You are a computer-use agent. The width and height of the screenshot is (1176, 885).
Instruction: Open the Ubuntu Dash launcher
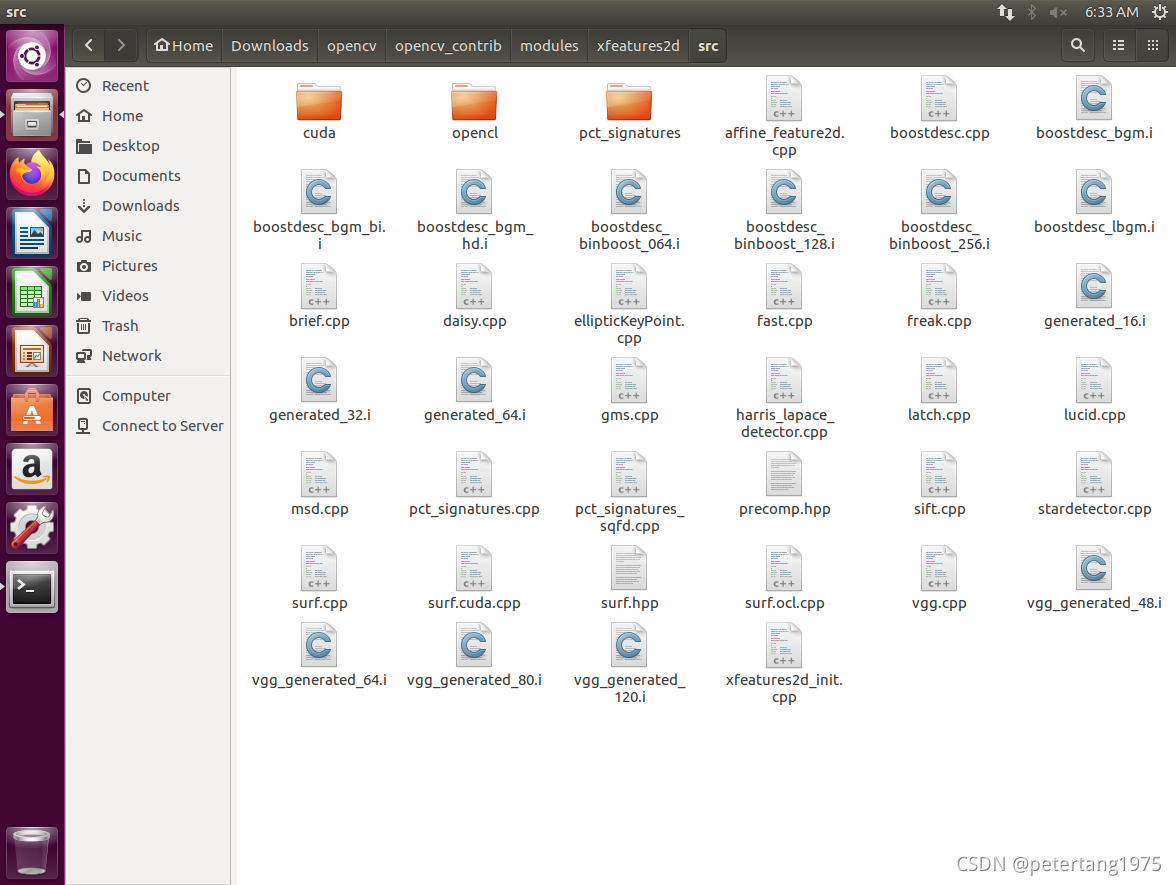click(x=32, y=56)
